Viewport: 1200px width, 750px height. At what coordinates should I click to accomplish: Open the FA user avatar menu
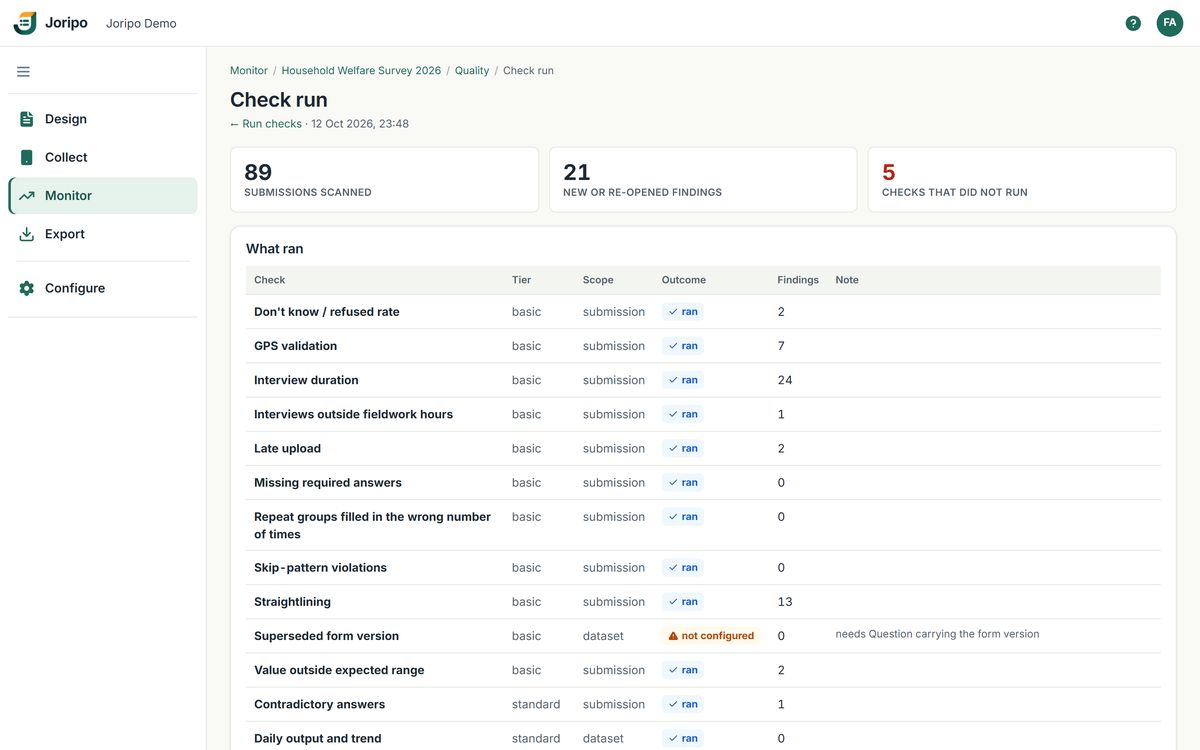point(1170,23)
